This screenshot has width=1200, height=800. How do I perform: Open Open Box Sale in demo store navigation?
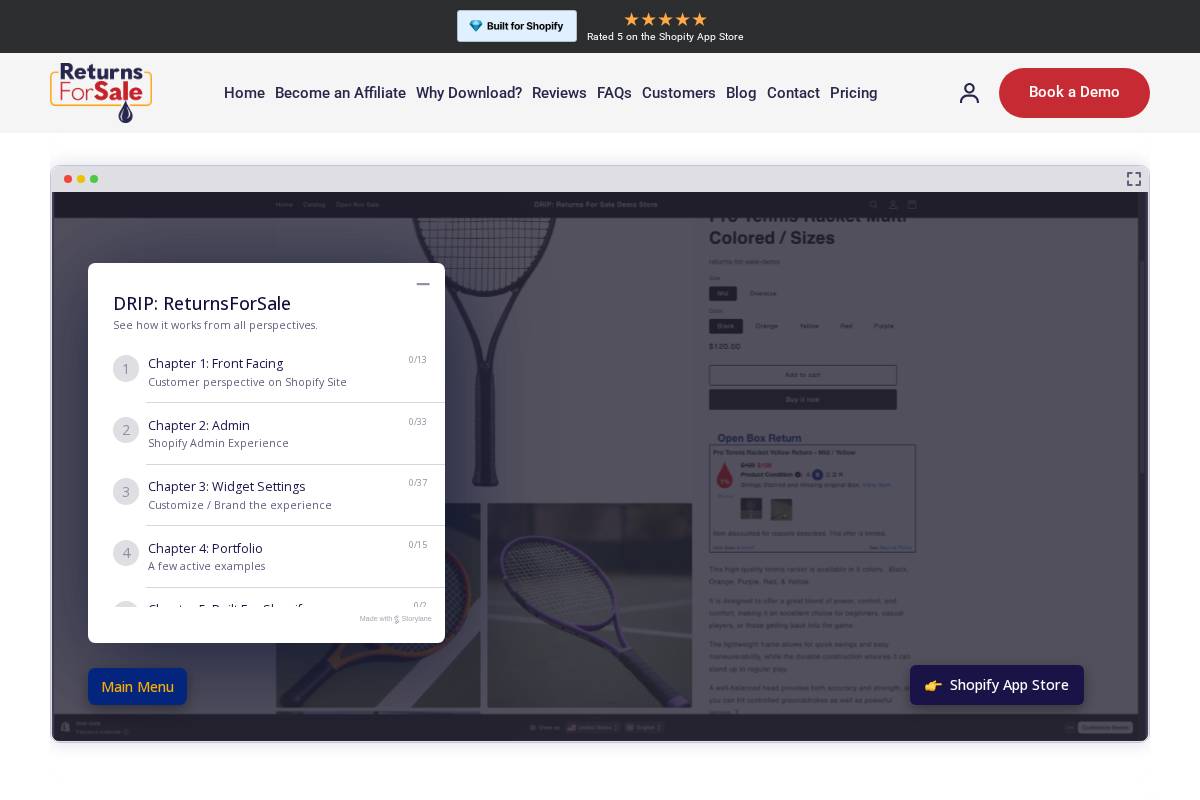click(358, 204)
